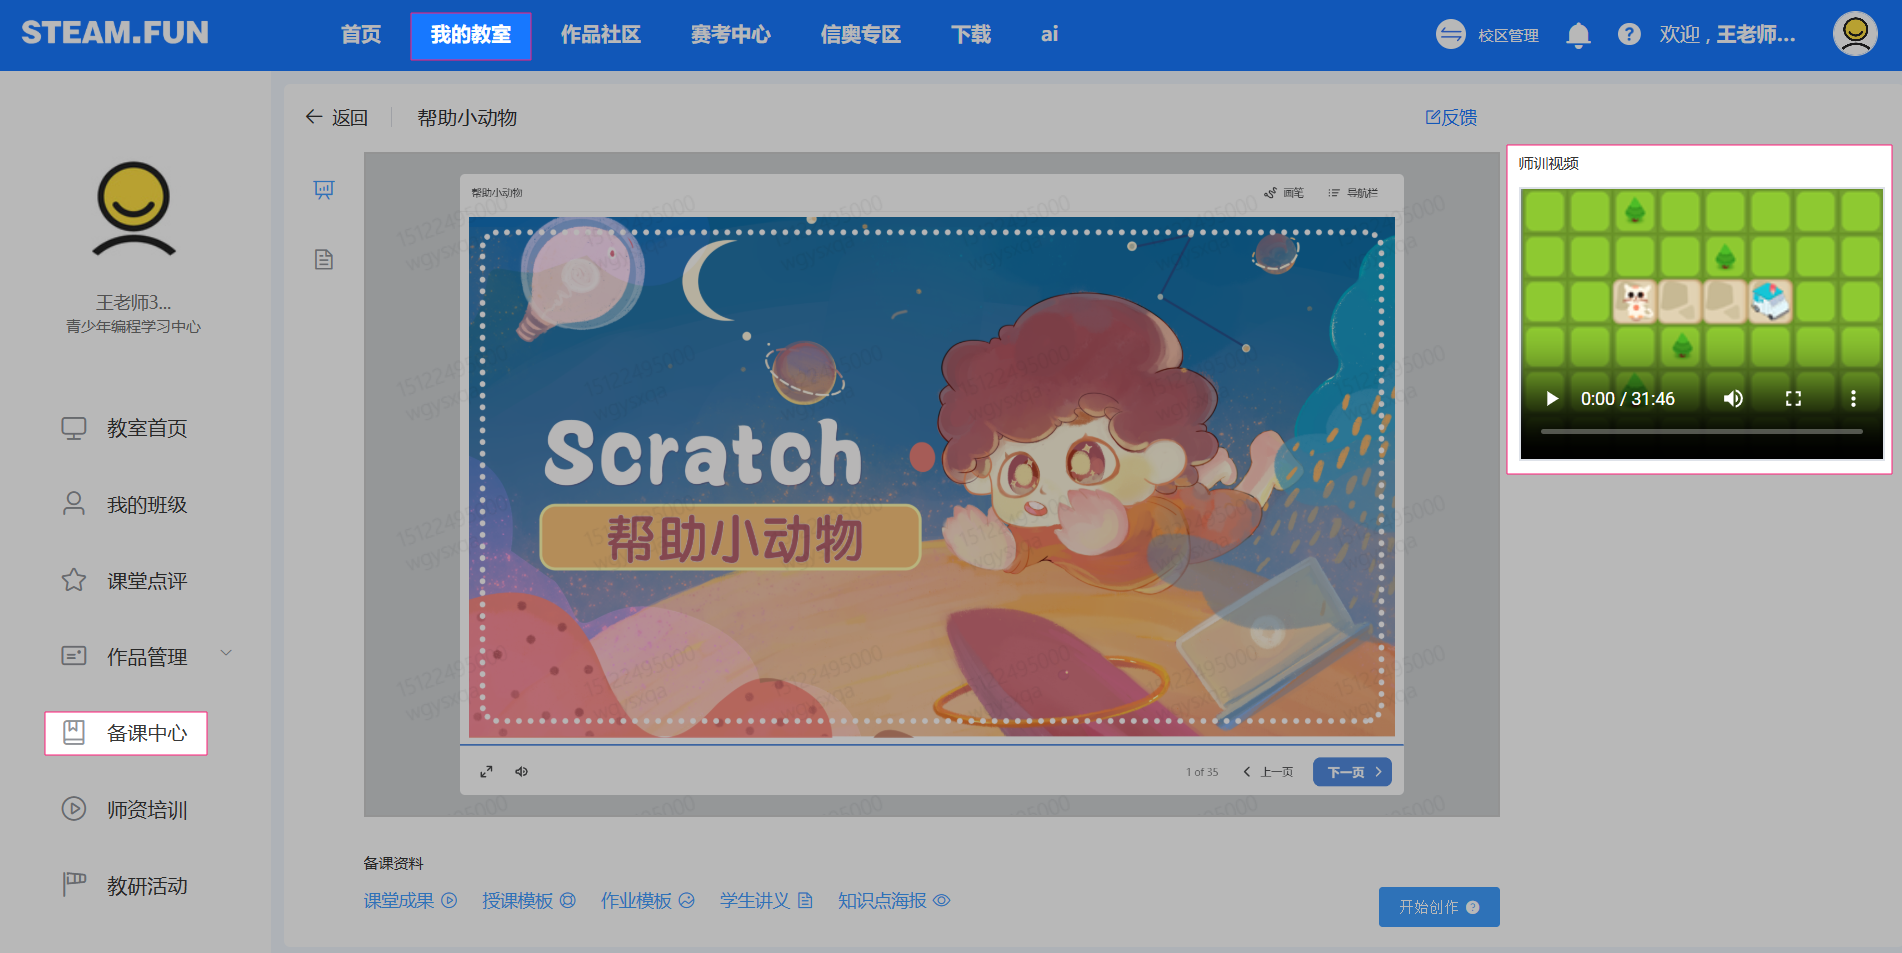Image resolution: width=1902 pixels, height=953 pixels.
Task: Click the slide page counter 1 of 35
Action: point(1202,772)
